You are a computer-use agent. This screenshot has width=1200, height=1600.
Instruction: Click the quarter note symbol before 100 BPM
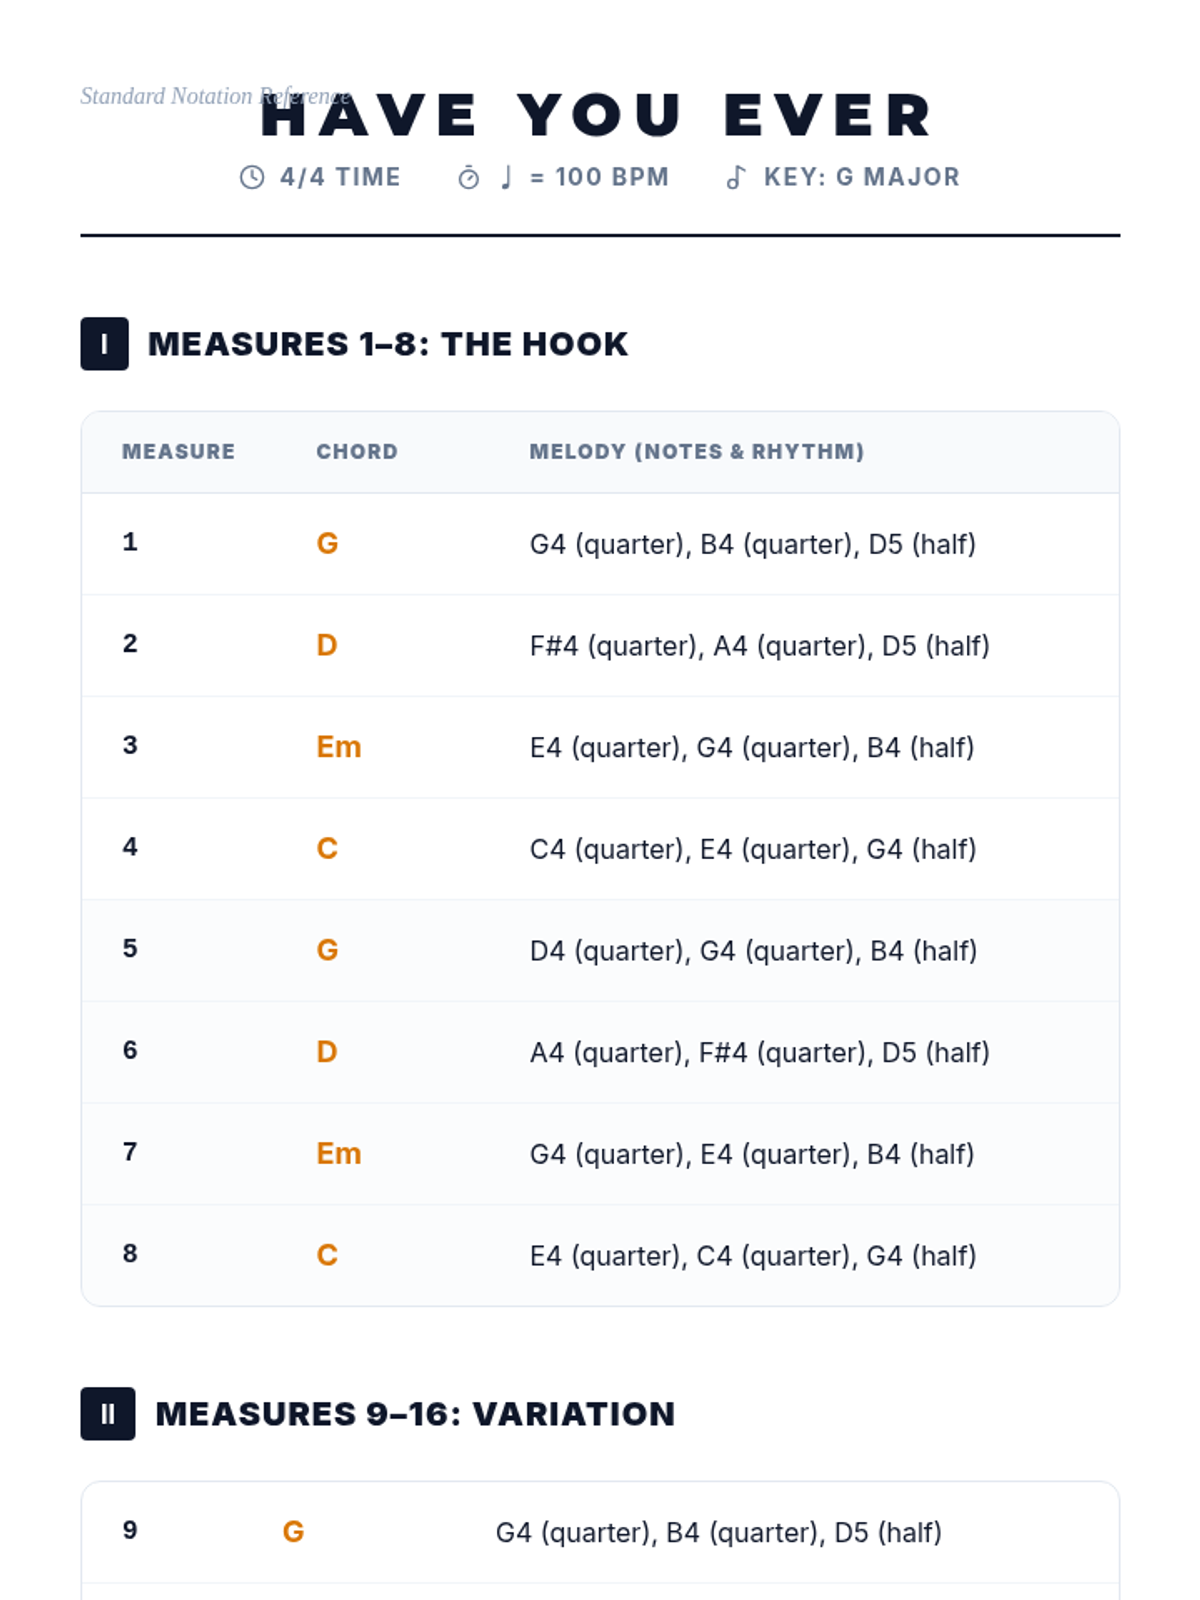[x=507, y=177]
